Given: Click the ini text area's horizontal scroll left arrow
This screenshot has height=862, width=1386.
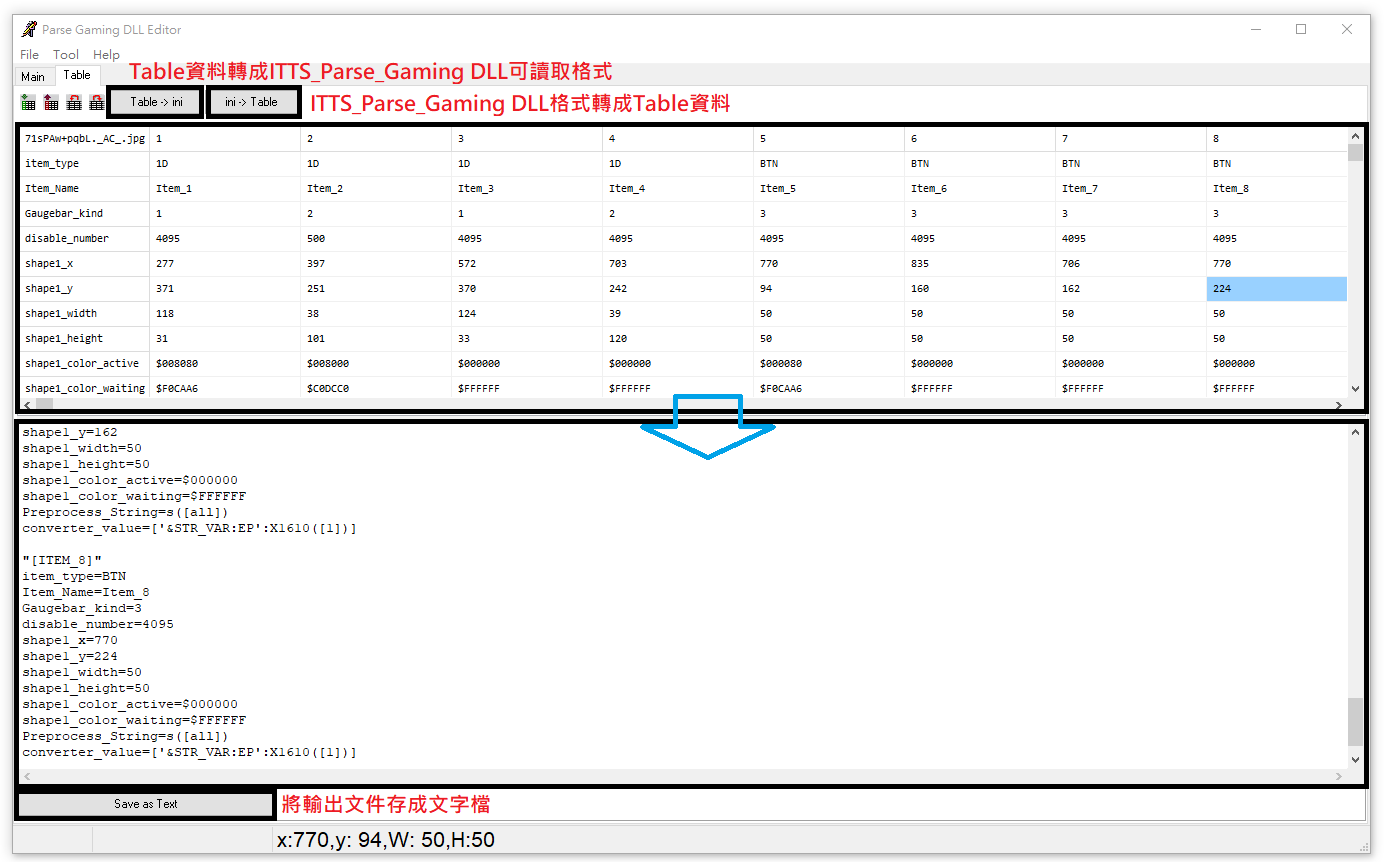Looking at the screenshot, I should 28,776.
